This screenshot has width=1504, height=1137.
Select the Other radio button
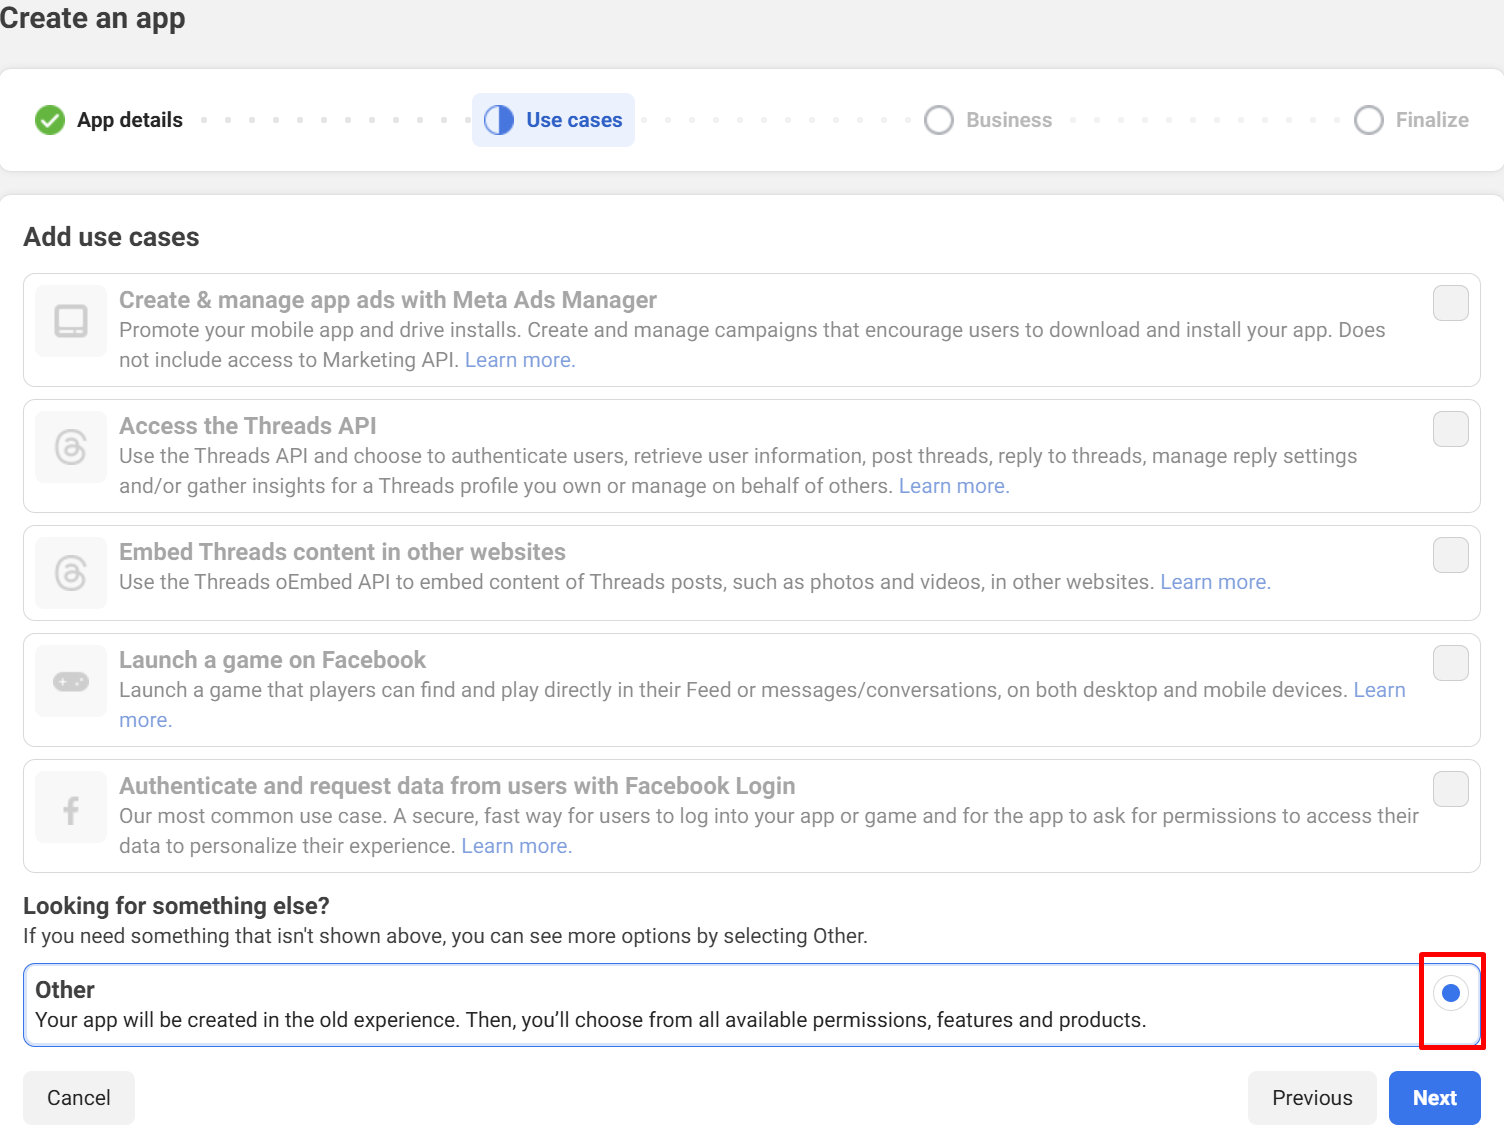[1450, 993]
